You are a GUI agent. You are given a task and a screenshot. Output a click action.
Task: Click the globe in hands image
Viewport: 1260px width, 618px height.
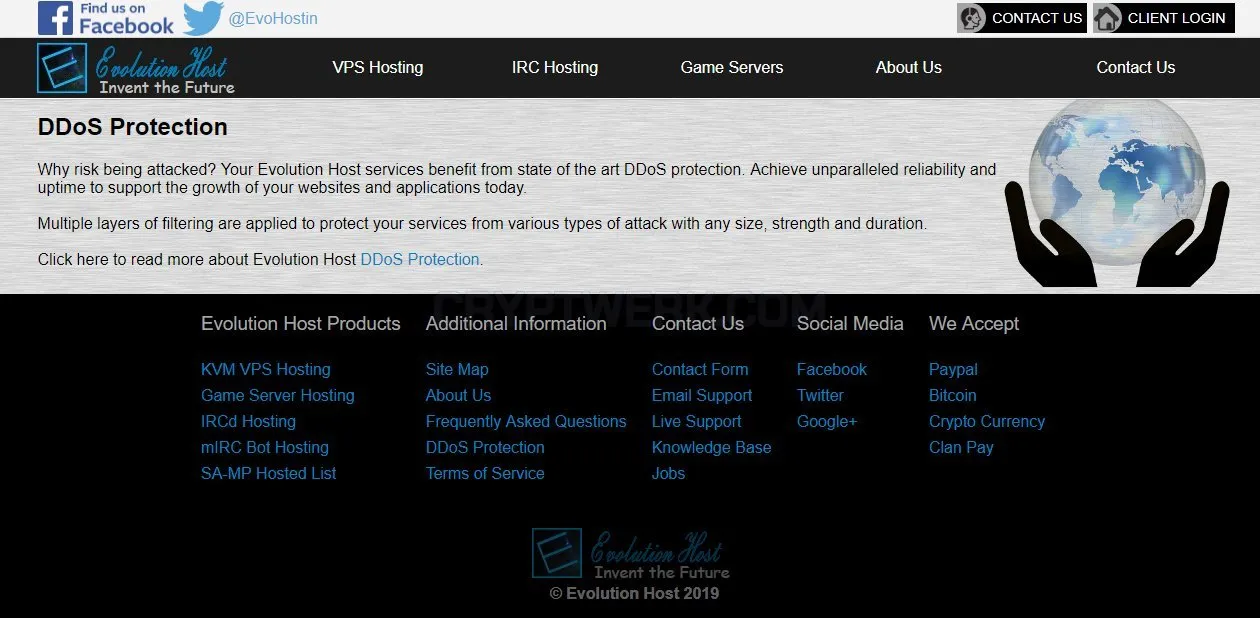pos(1117,192)
